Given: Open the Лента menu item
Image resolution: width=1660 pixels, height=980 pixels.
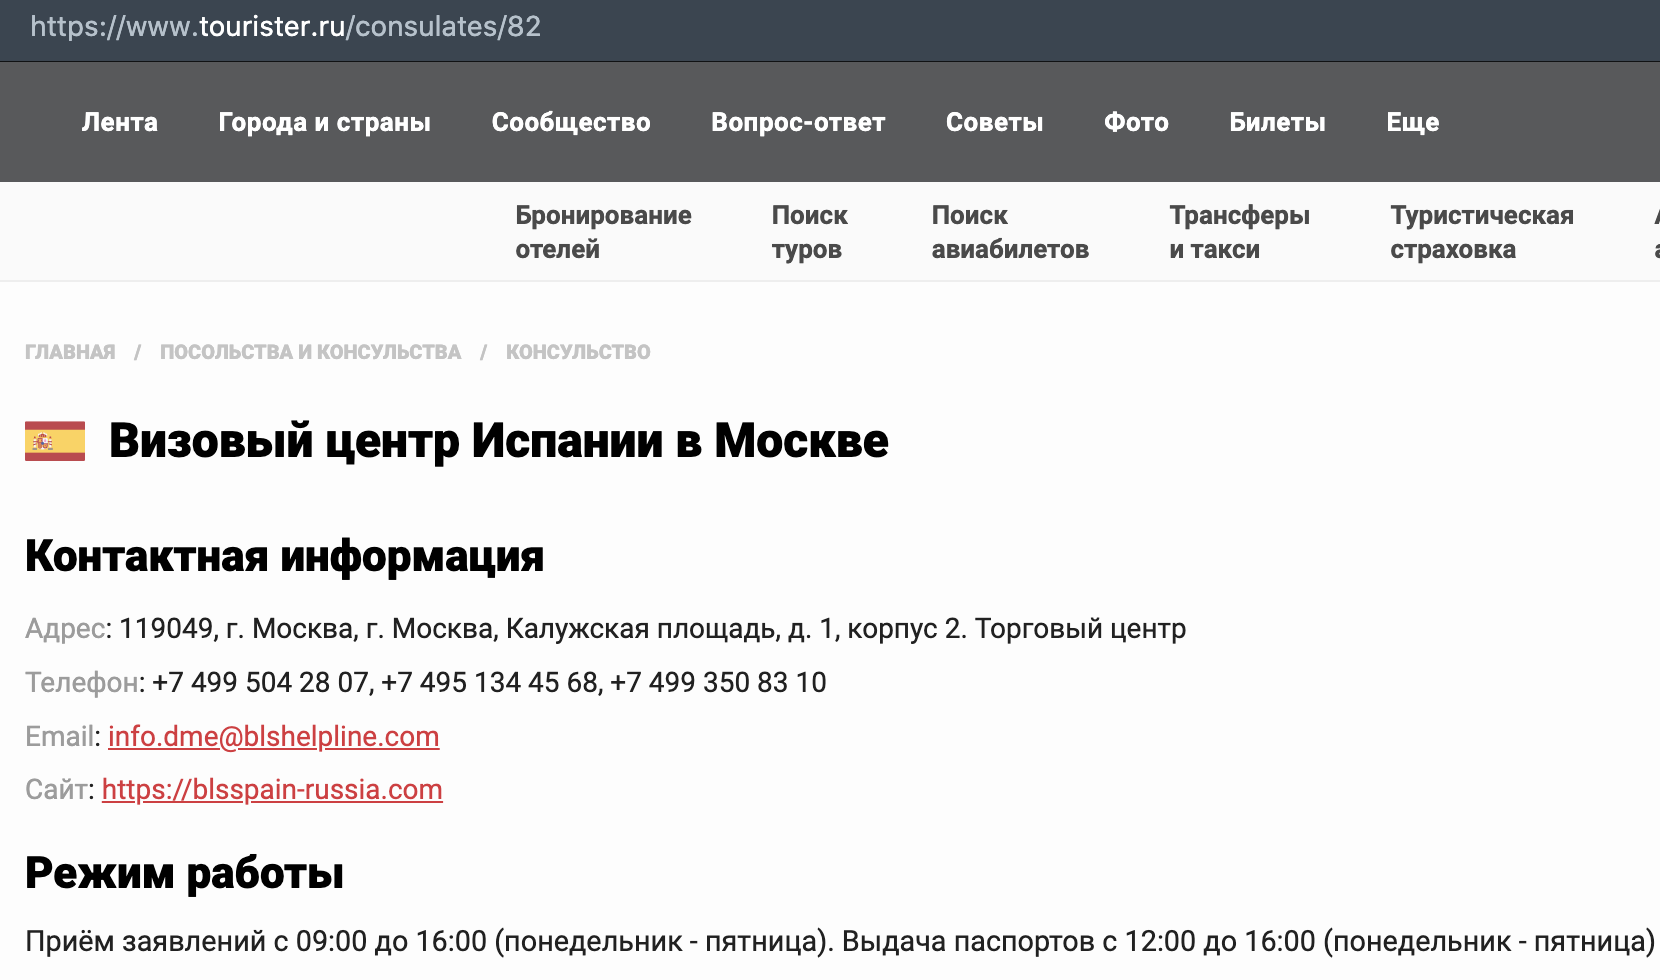Looking at the screenshot, I should [120, 122].
